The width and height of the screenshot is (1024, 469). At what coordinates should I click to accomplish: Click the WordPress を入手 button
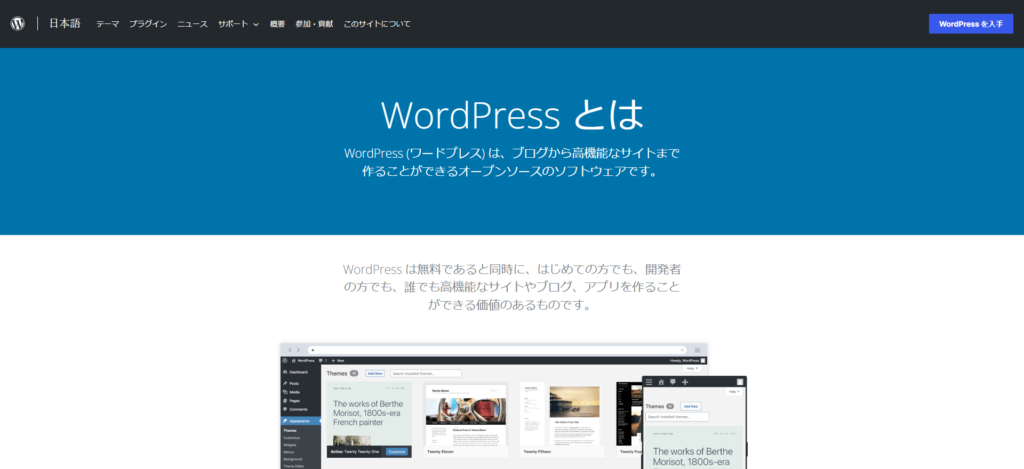(971, 24)
